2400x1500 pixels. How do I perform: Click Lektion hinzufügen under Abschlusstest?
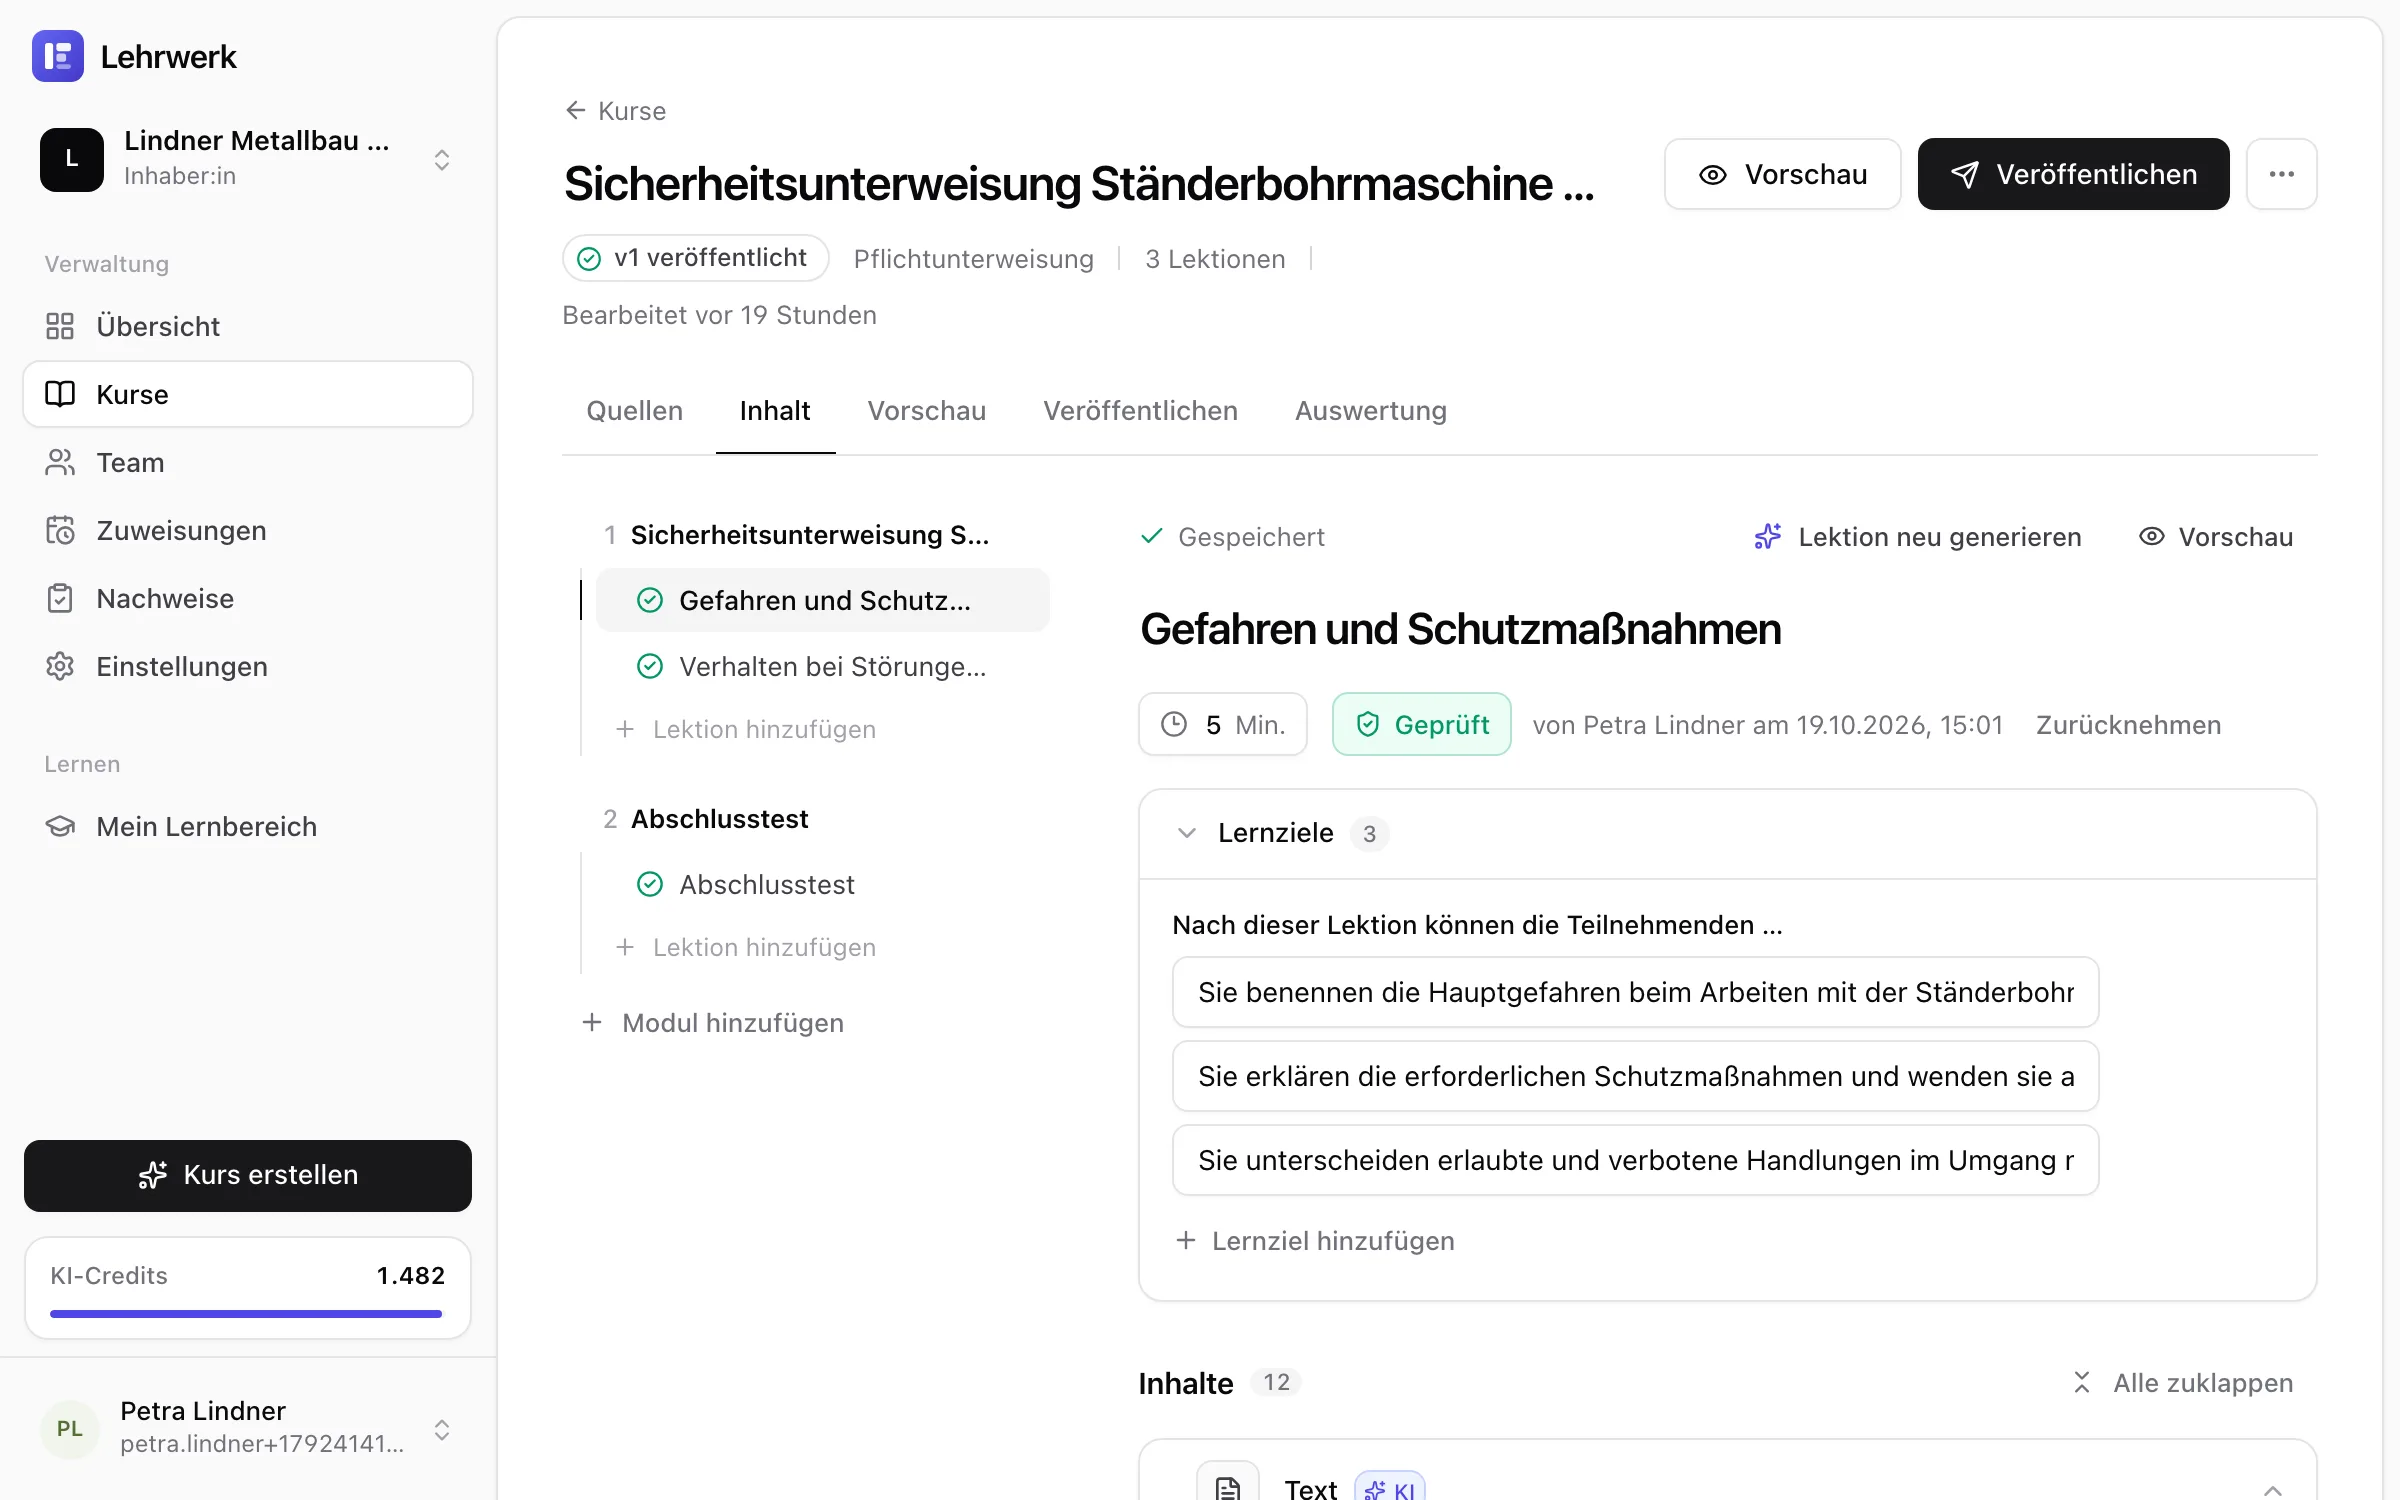(746, 947)
